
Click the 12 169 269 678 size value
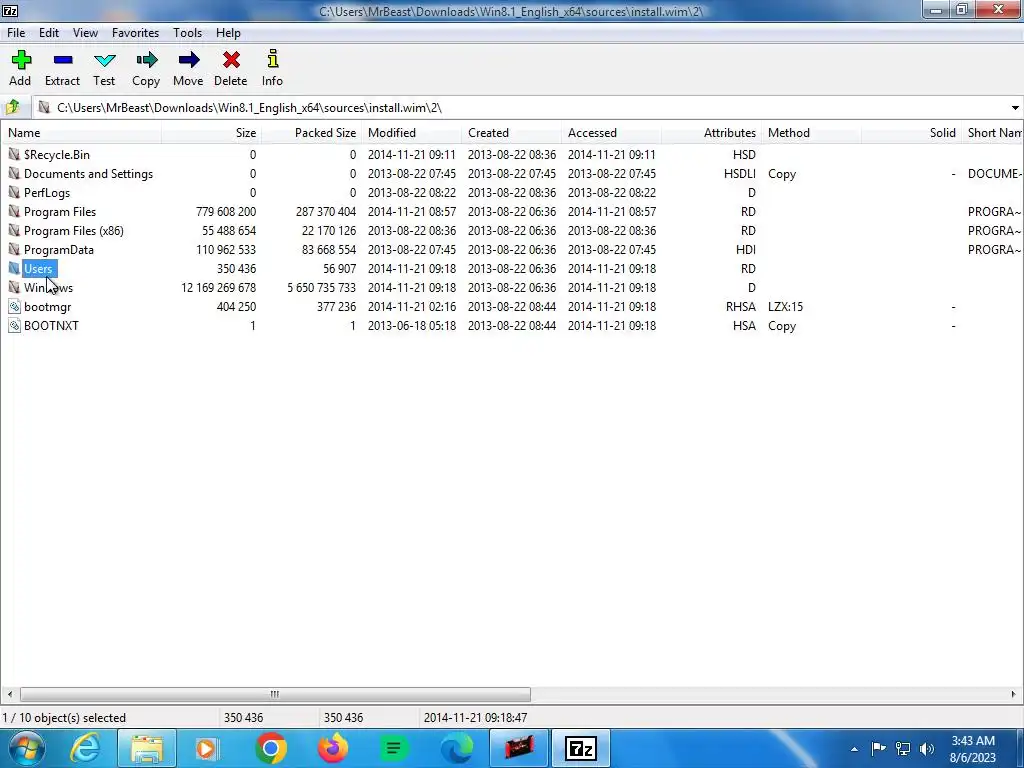click(x=218, y=287)
